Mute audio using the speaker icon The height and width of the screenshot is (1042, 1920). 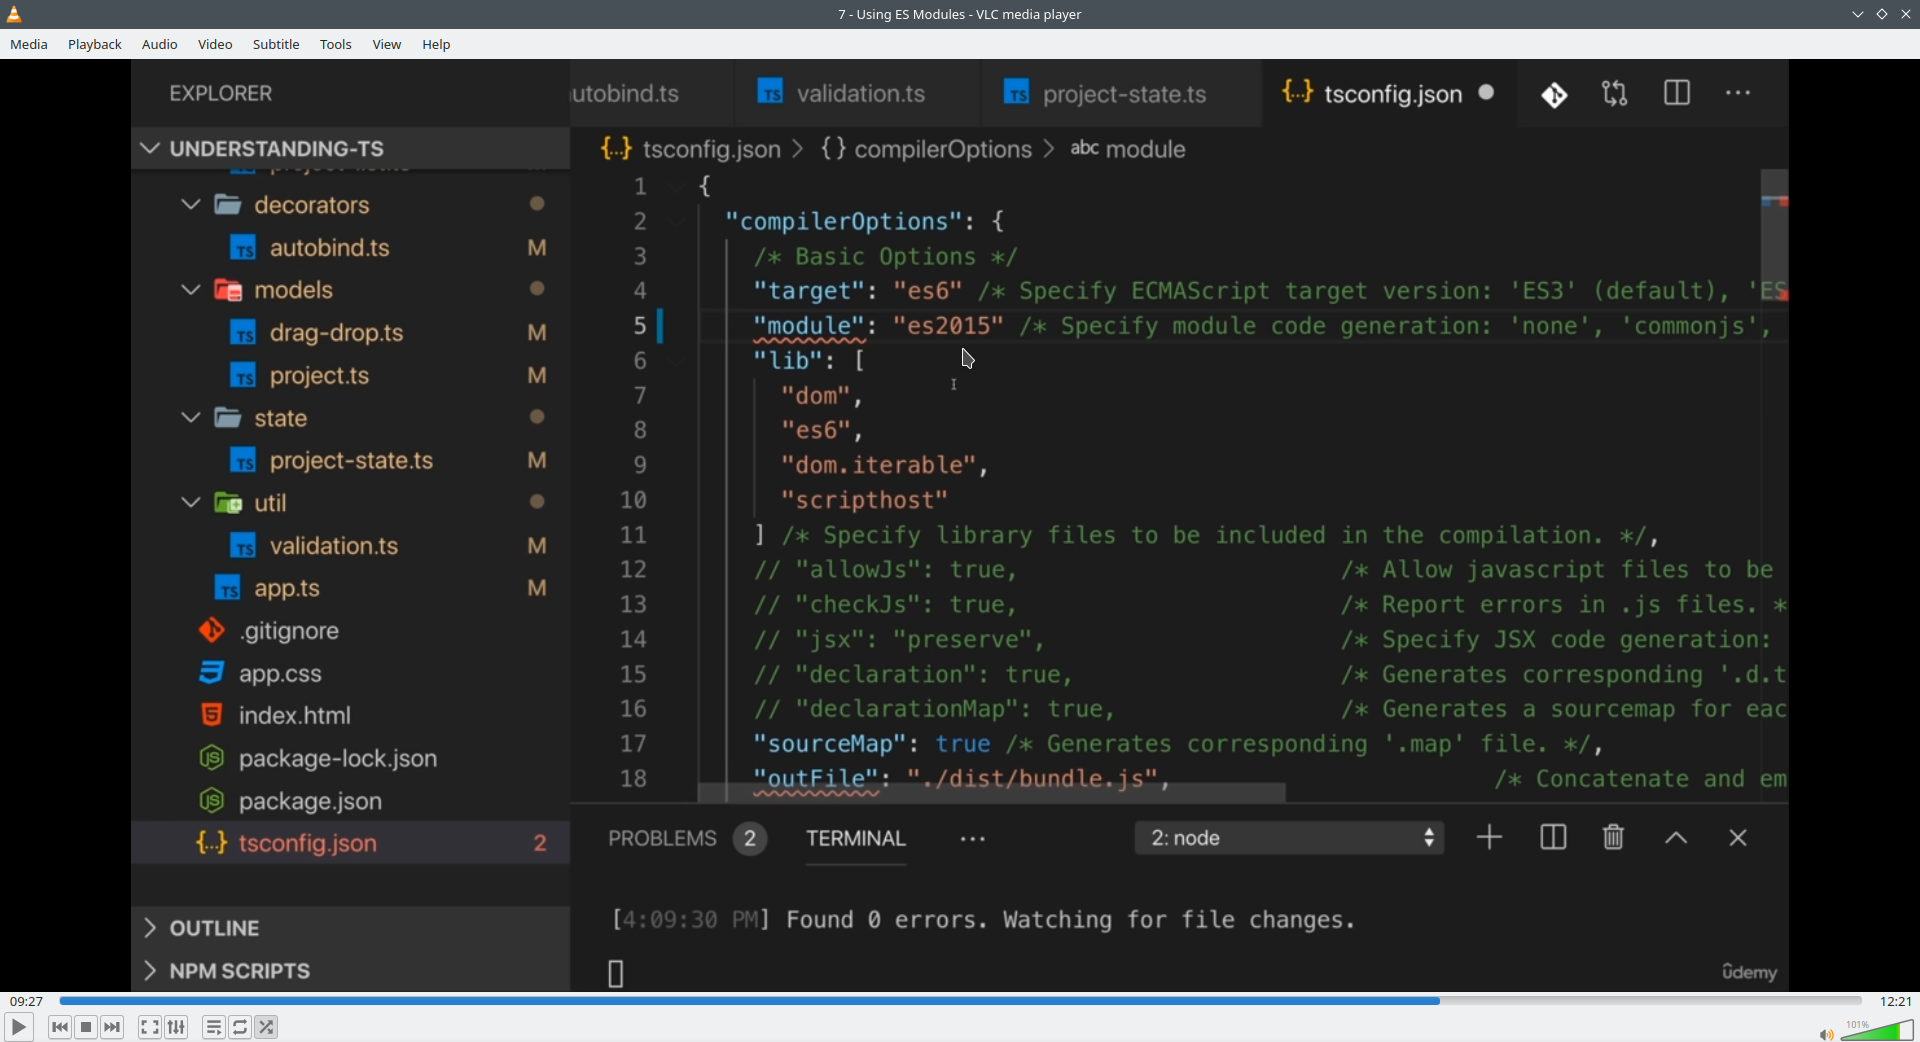pyautogui.click(x=1826, y=1034)
